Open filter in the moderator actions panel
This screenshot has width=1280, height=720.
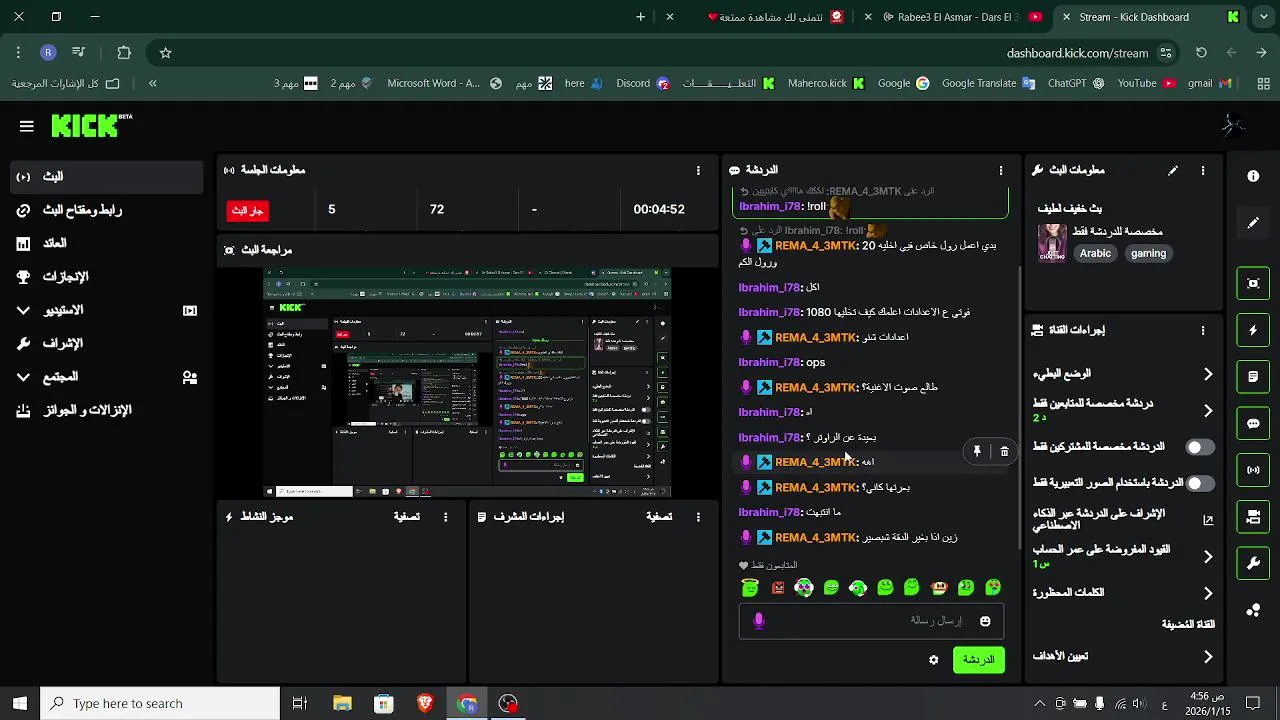coord(659,517)
